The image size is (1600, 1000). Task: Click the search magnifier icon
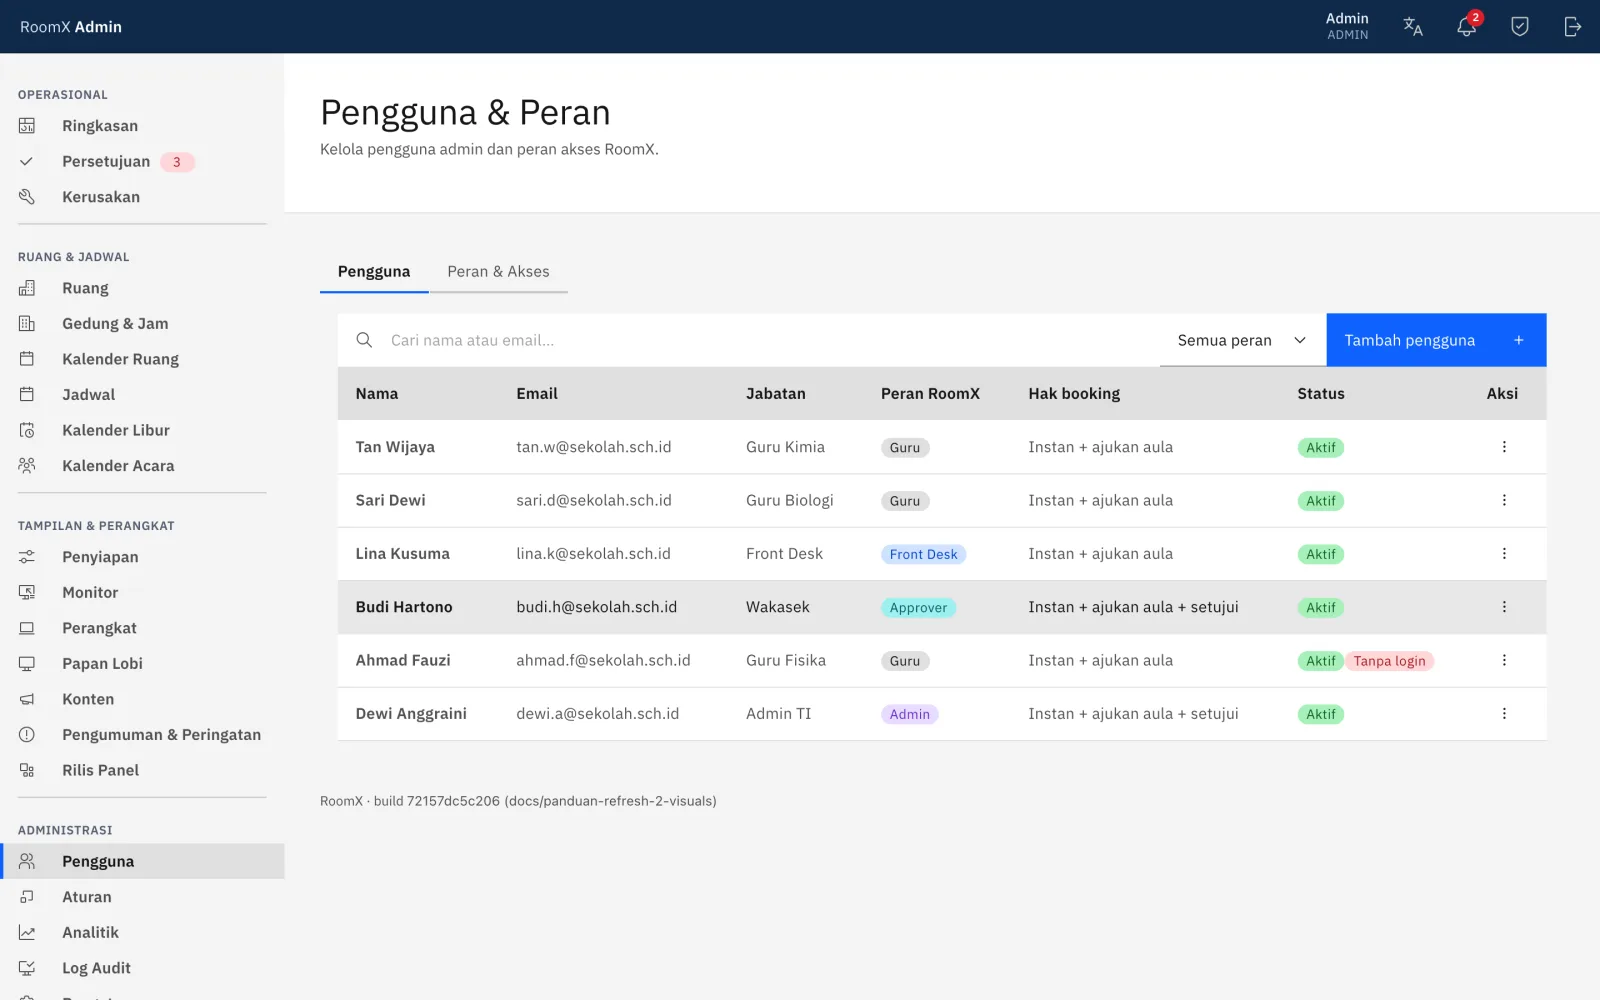(364, 340)
